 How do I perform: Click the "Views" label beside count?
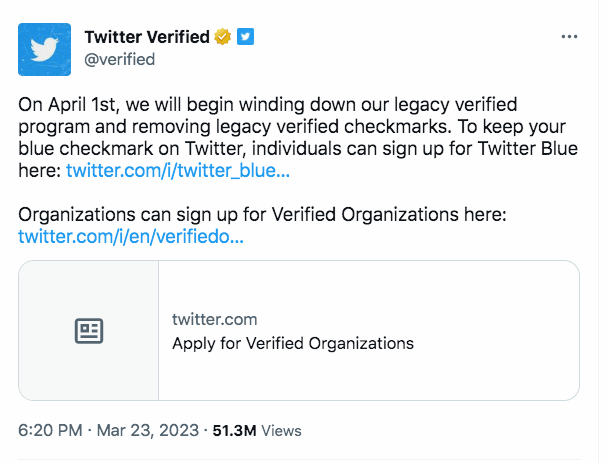(x=281, y=431)
